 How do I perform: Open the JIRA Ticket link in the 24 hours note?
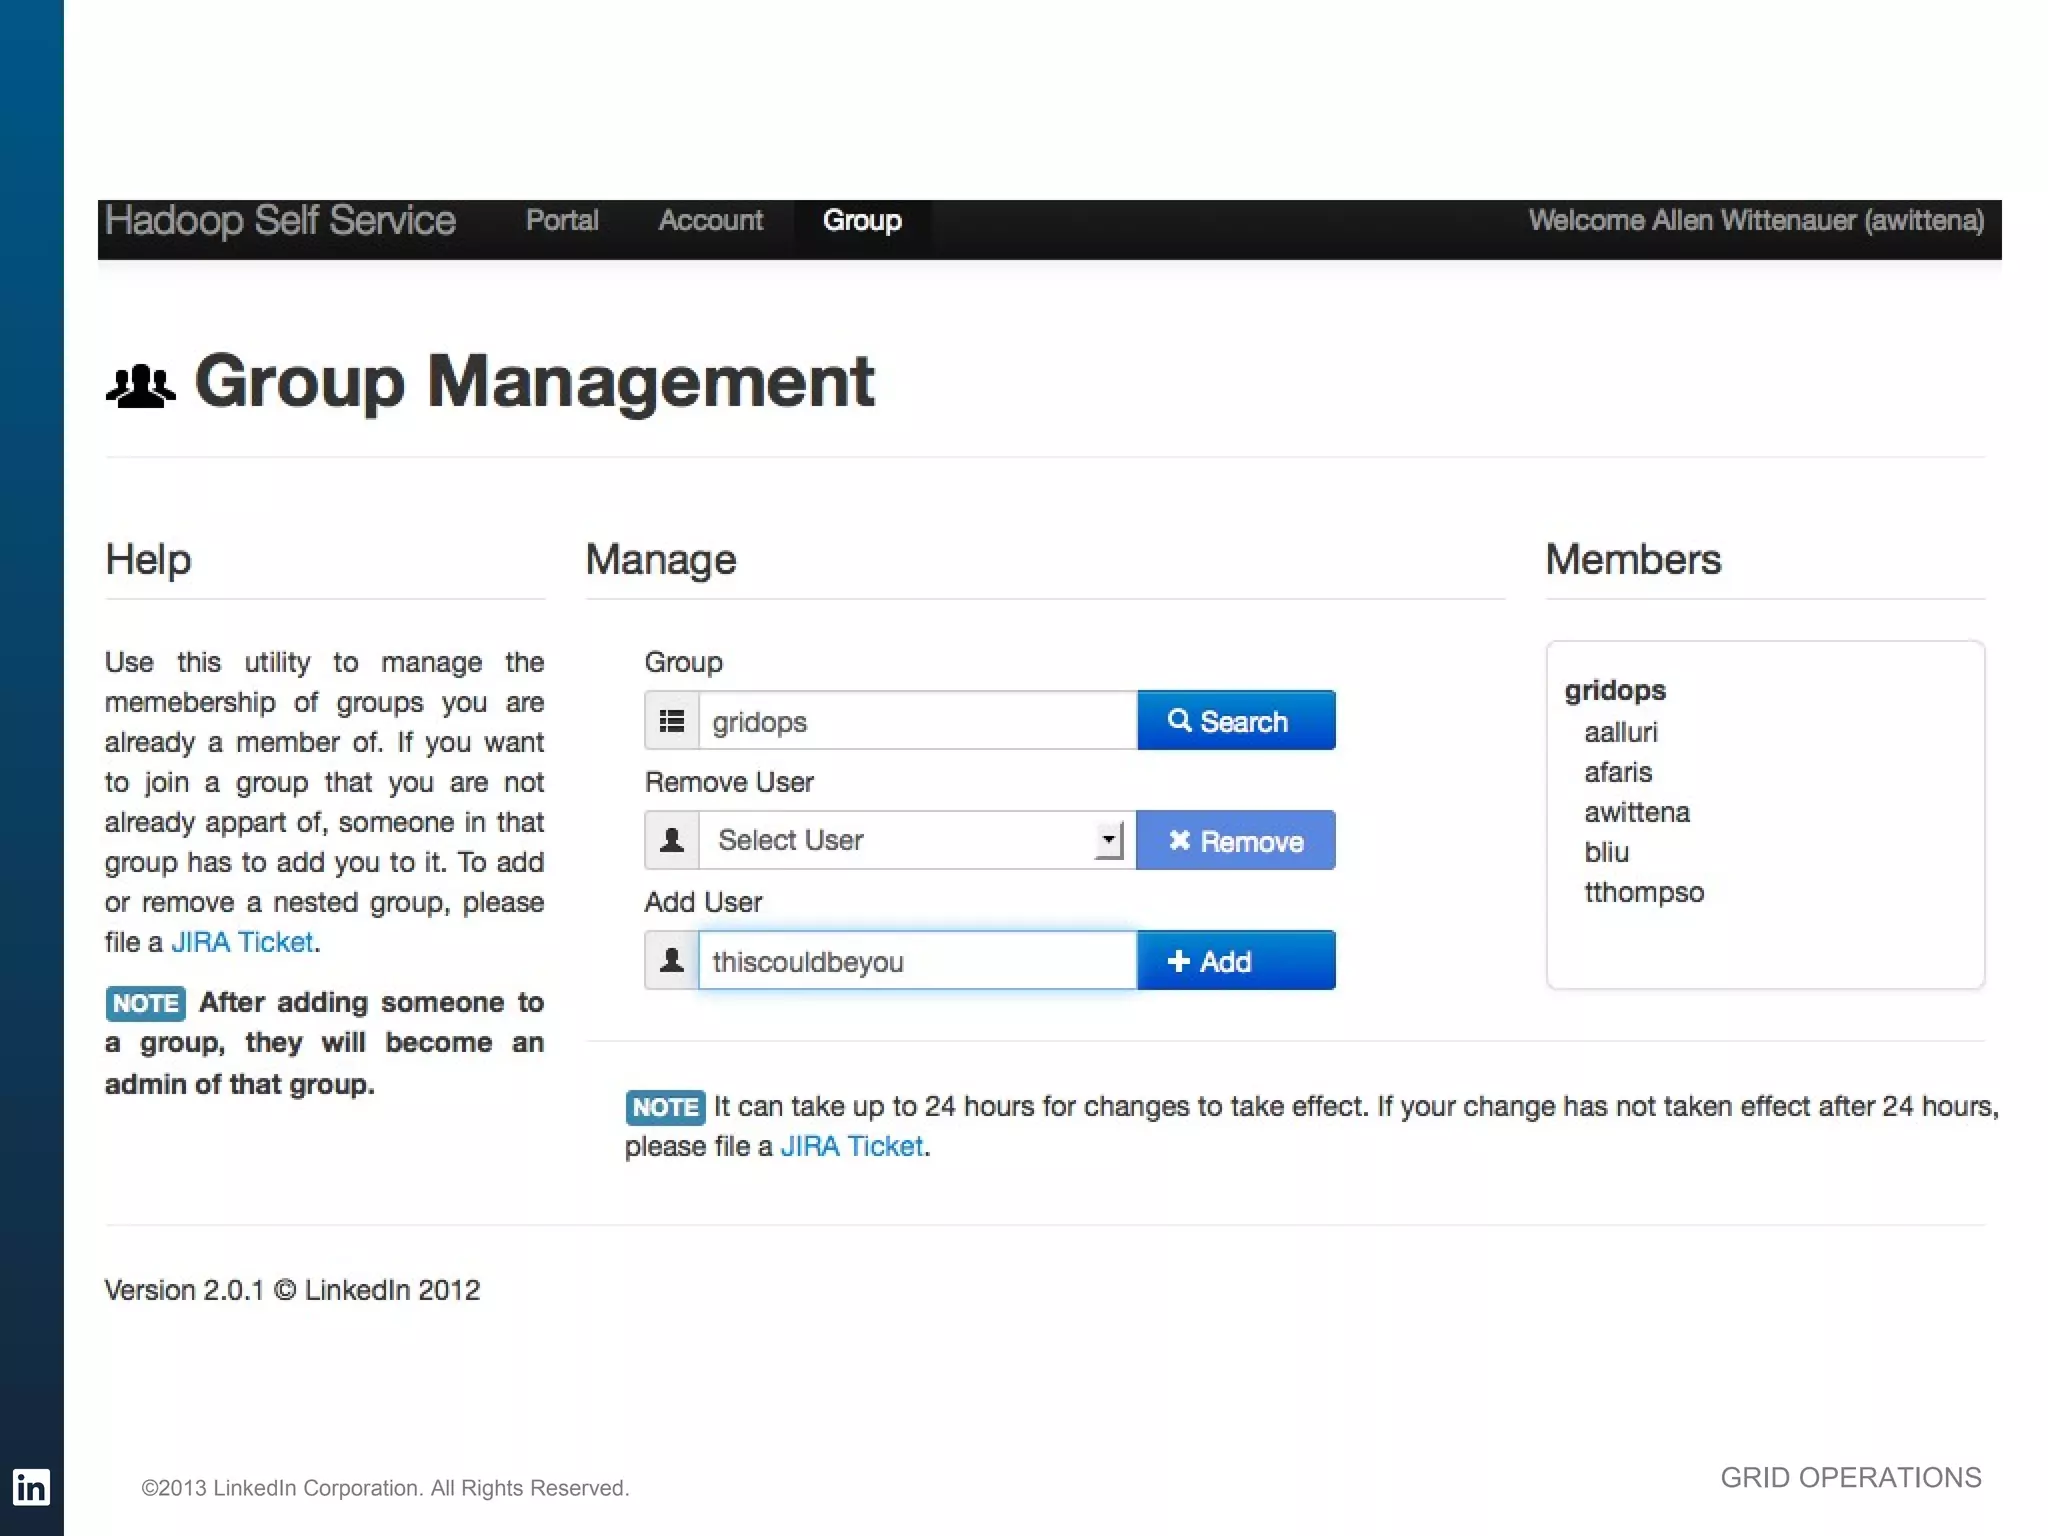click(852, 1146)
